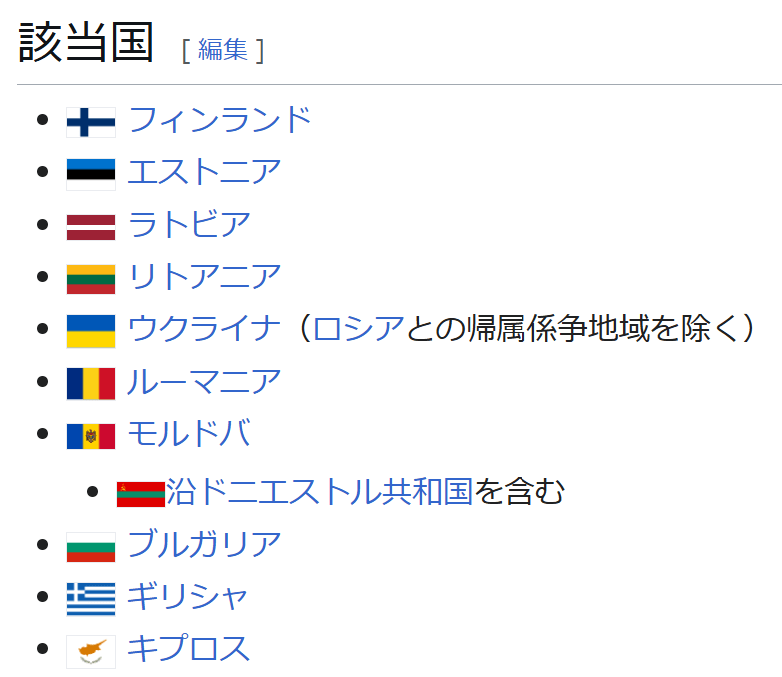Image resolution: width=782 pixels, height=677 pixels.
Task: Click the Romania flag icon
Action: click(91, 382)
